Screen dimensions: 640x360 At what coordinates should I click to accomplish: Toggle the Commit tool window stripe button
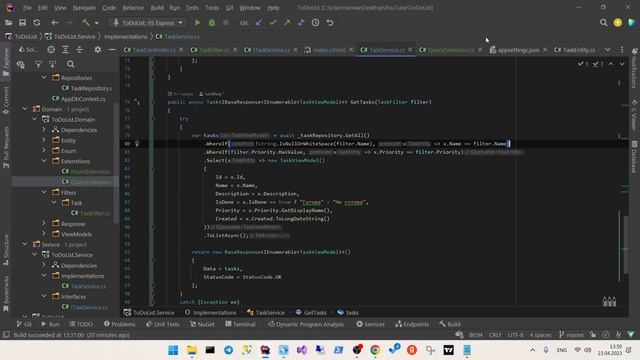(x=6, y=100)
